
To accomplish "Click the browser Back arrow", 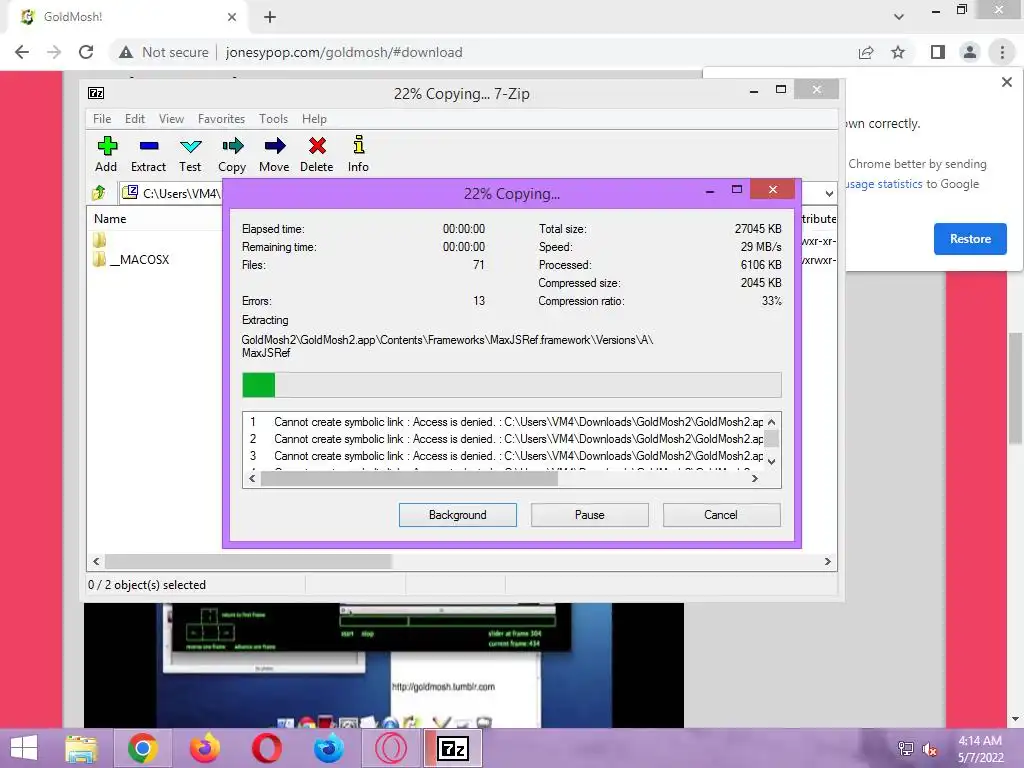I will coord(22,52).
